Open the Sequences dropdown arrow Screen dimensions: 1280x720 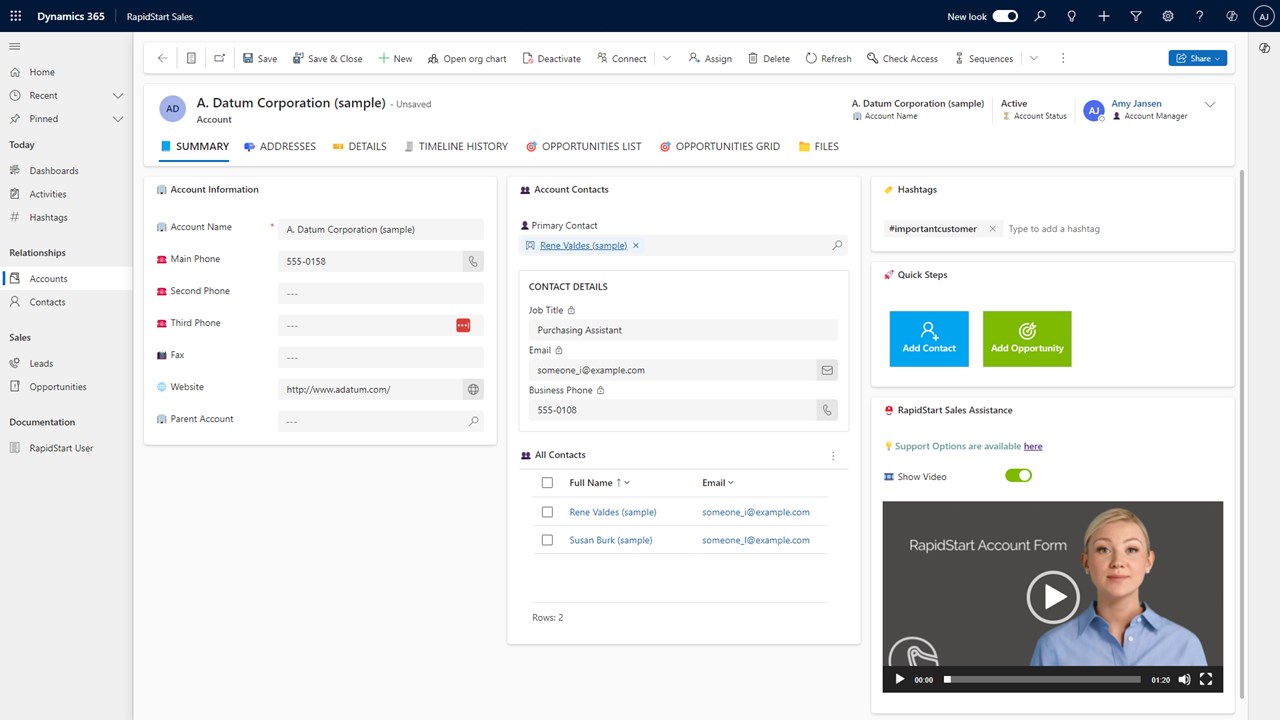click(x=1034, y=58)
